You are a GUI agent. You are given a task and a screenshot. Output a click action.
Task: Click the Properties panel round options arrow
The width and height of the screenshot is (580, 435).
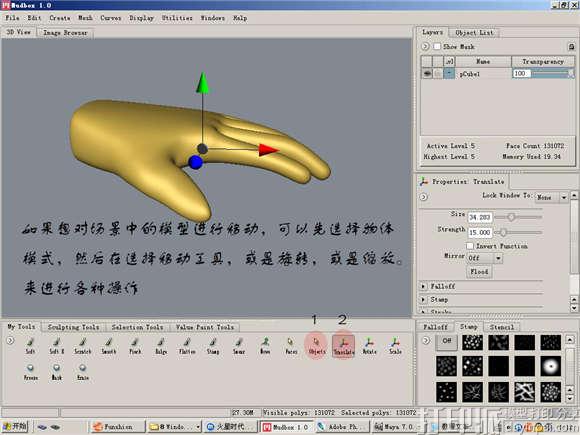pyautogui.click(x=424, y=197)
